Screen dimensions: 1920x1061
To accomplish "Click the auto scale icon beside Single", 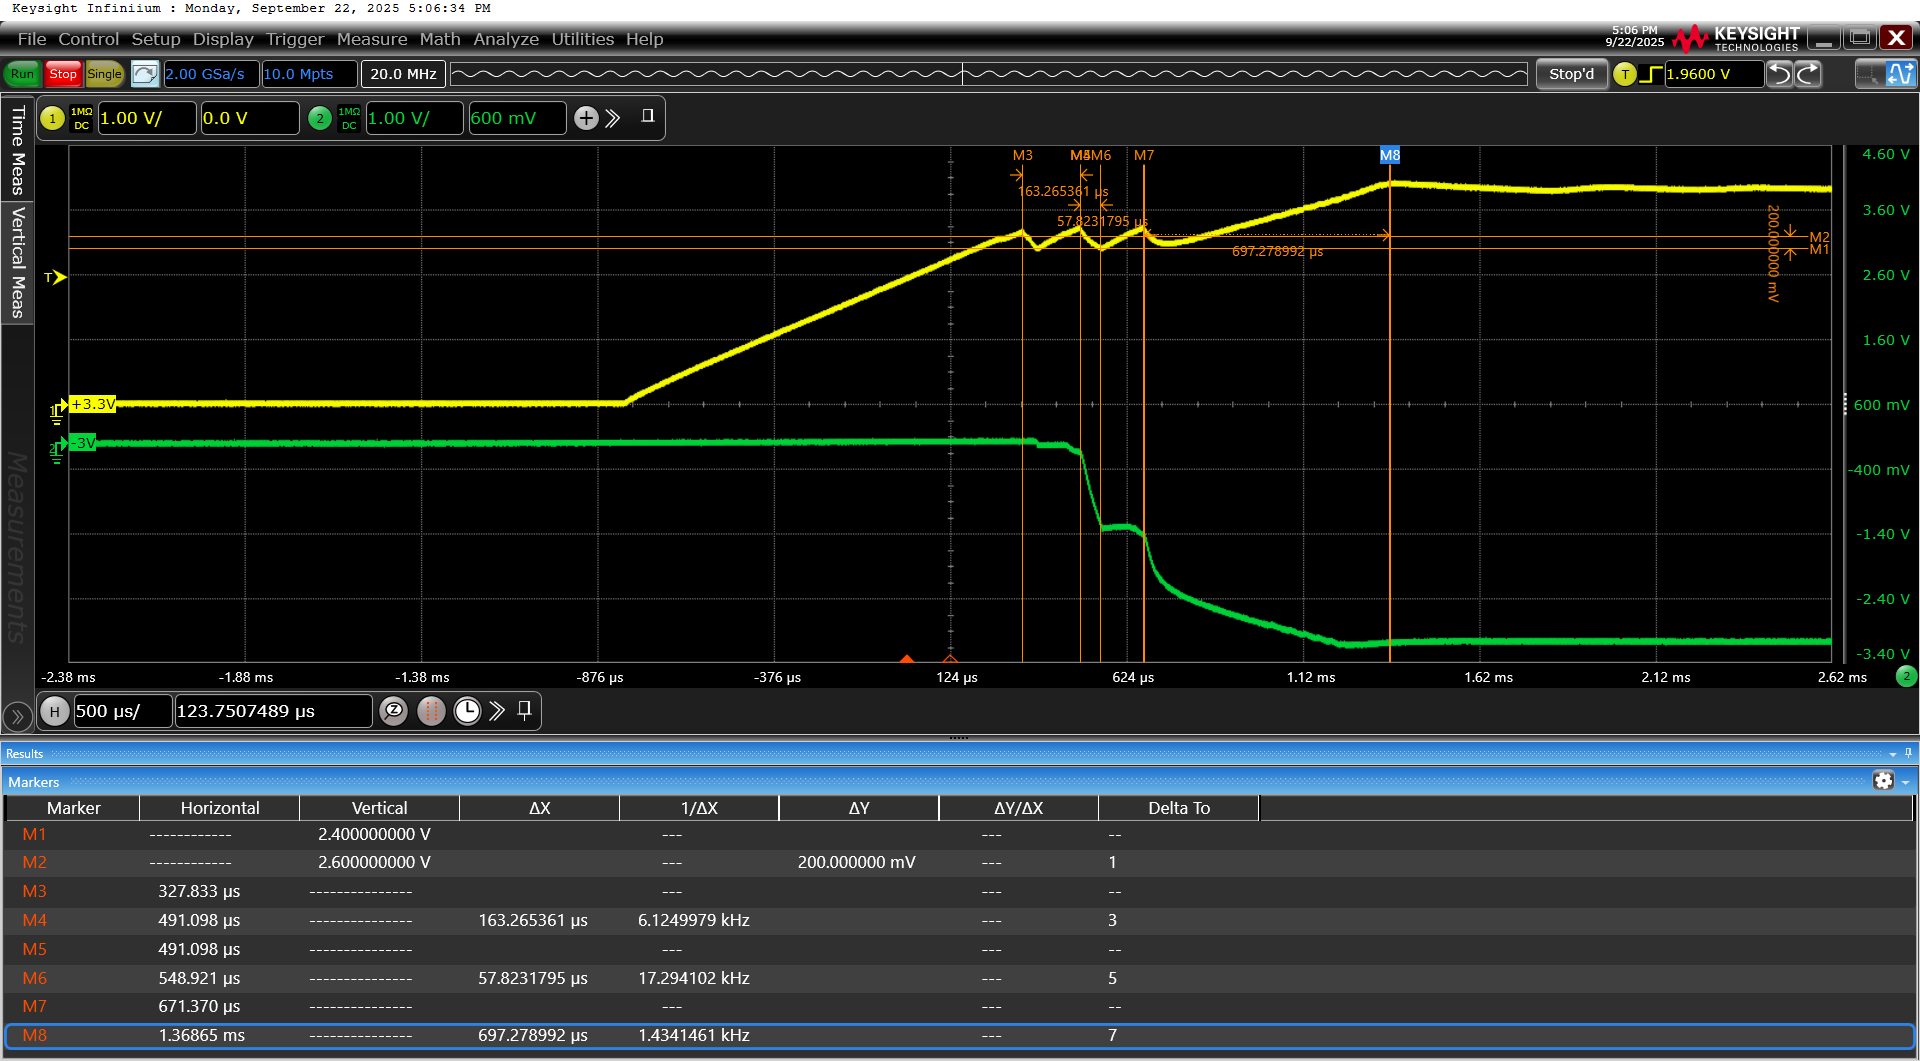I will (x=145, y=74).
